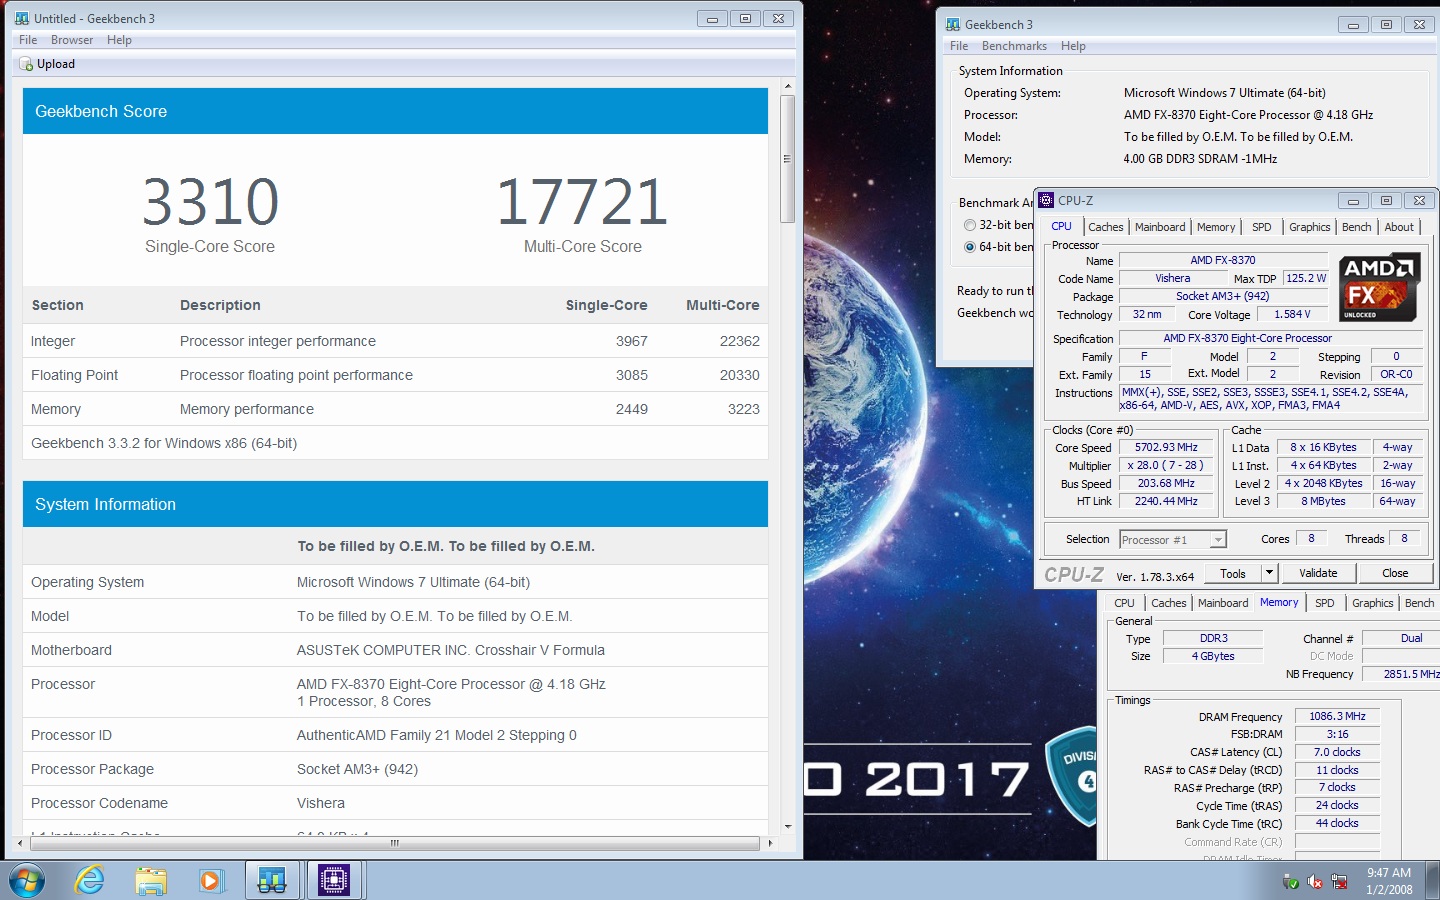Open Windows Media Player taskbar icon

(210, 881)
